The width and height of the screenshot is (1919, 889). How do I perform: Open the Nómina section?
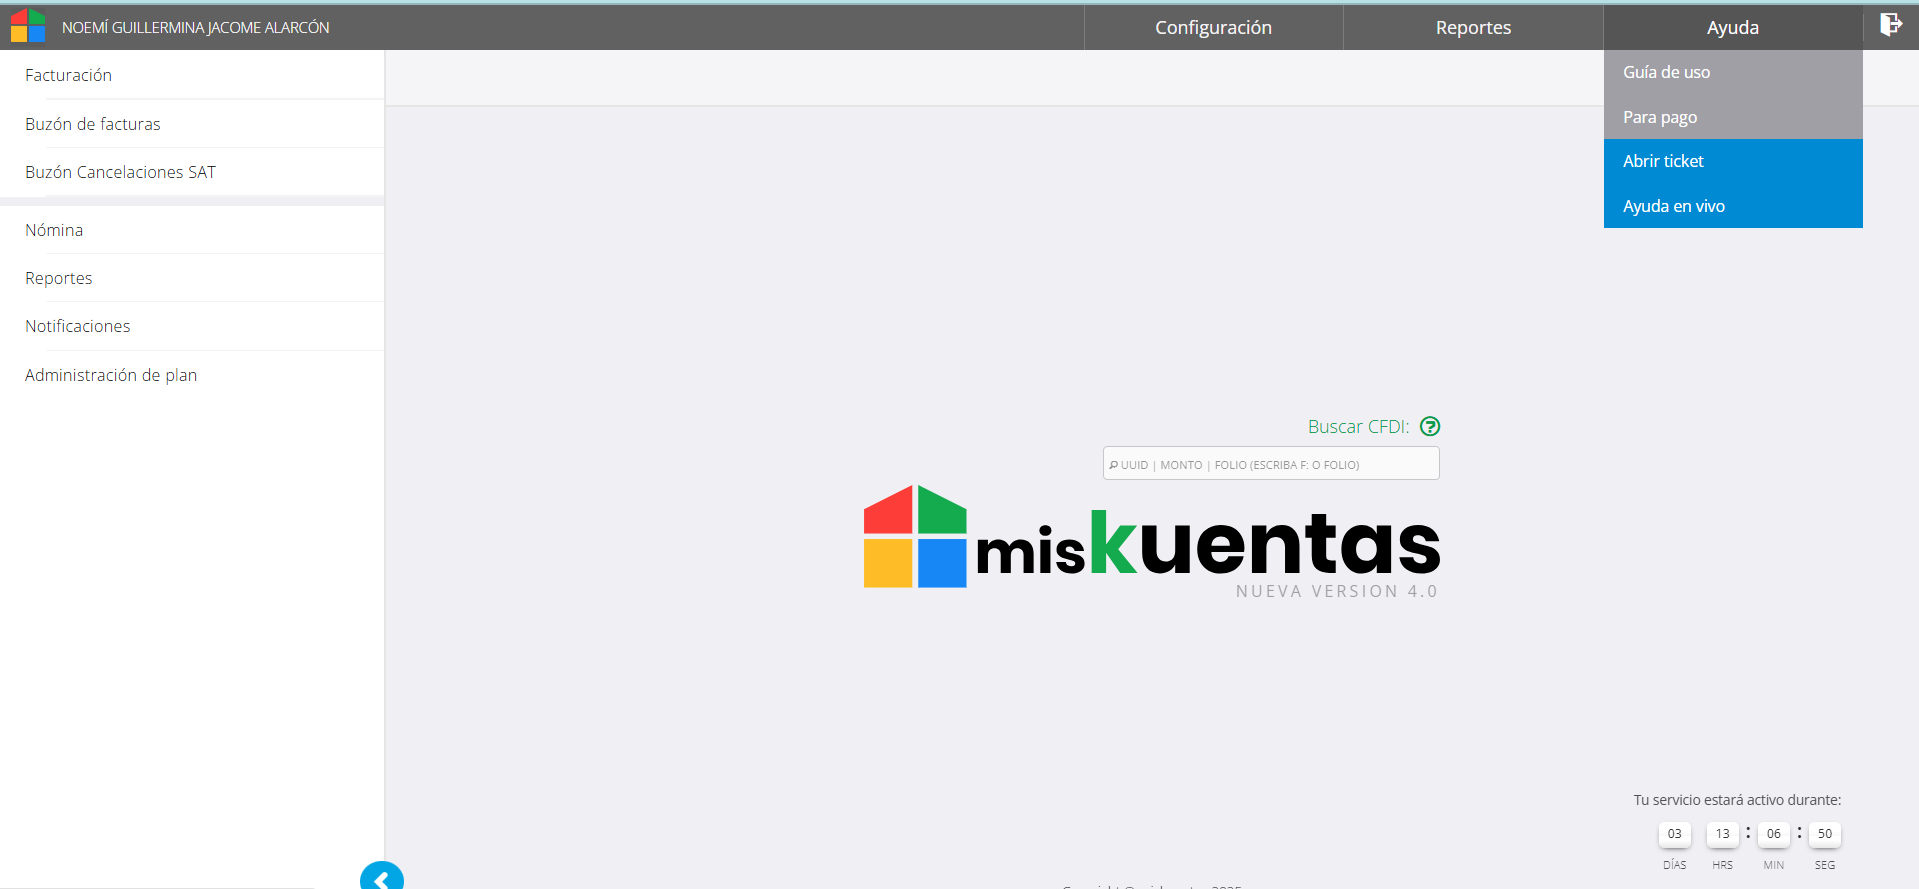point(54,230)
